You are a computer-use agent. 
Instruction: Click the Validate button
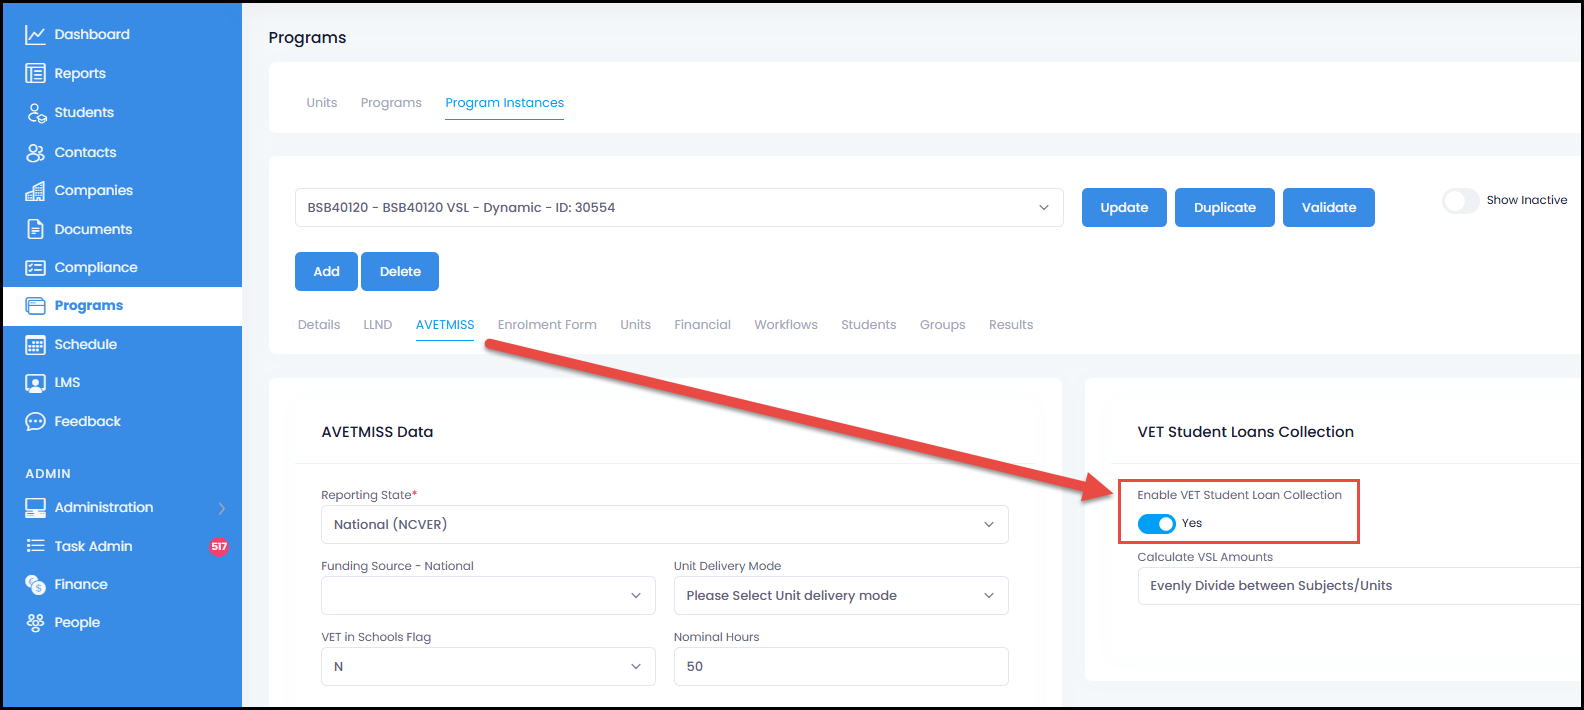pos(1328,208)
